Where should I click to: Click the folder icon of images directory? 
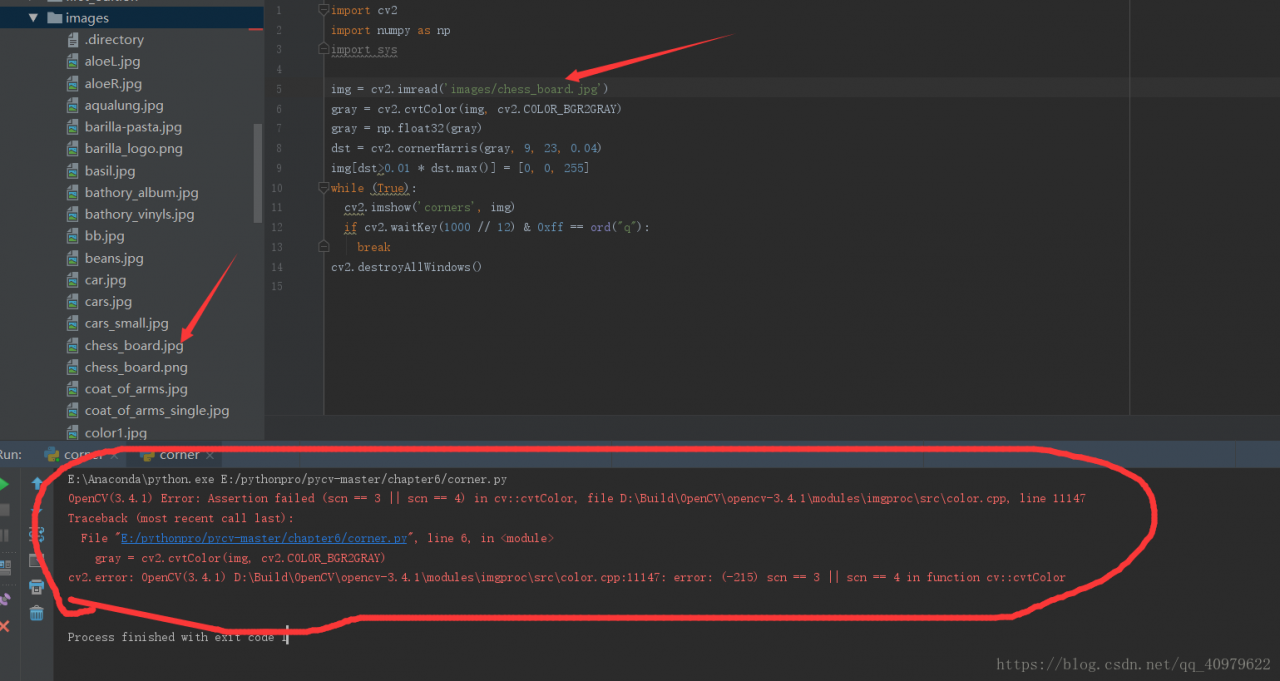54,18
